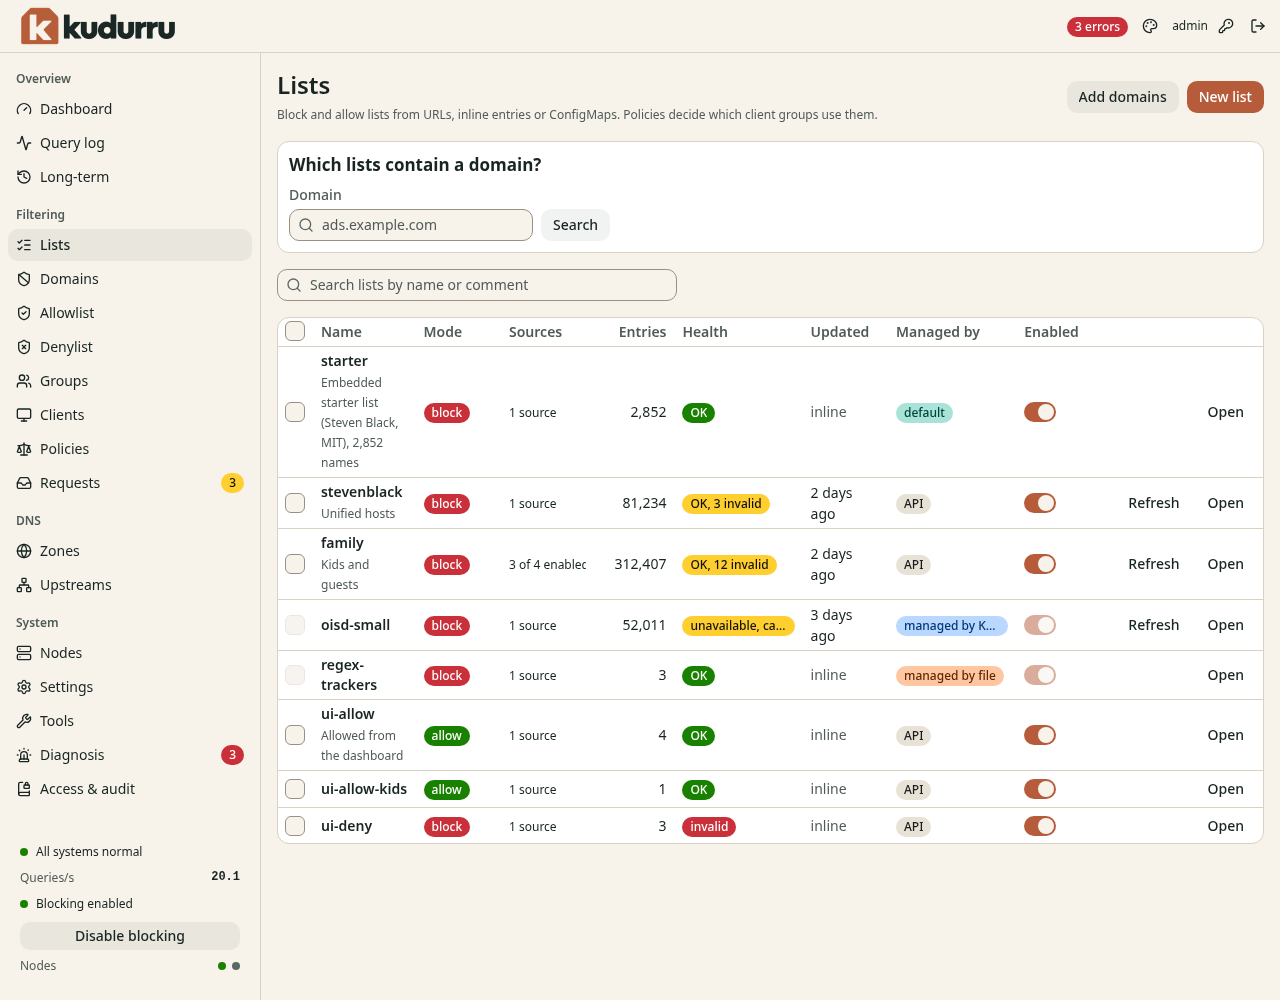
Task: Click the Denylist shield icon
Action: point(24,347)
